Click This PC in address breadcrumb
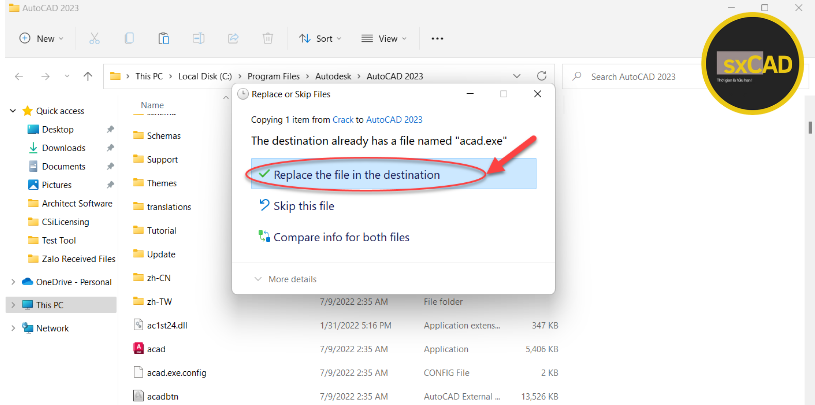Viewport: 815px width, 405px height. [149, 76]
